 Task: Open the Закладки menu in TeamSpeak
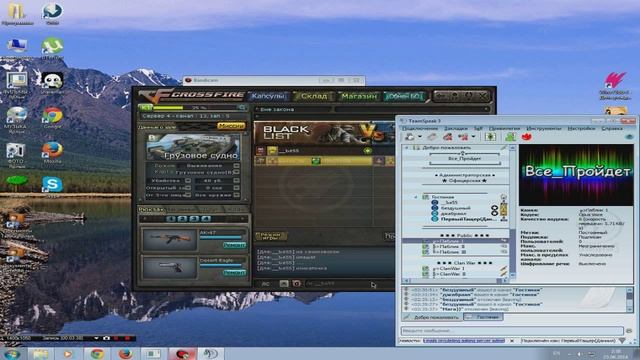click(456, 128)
